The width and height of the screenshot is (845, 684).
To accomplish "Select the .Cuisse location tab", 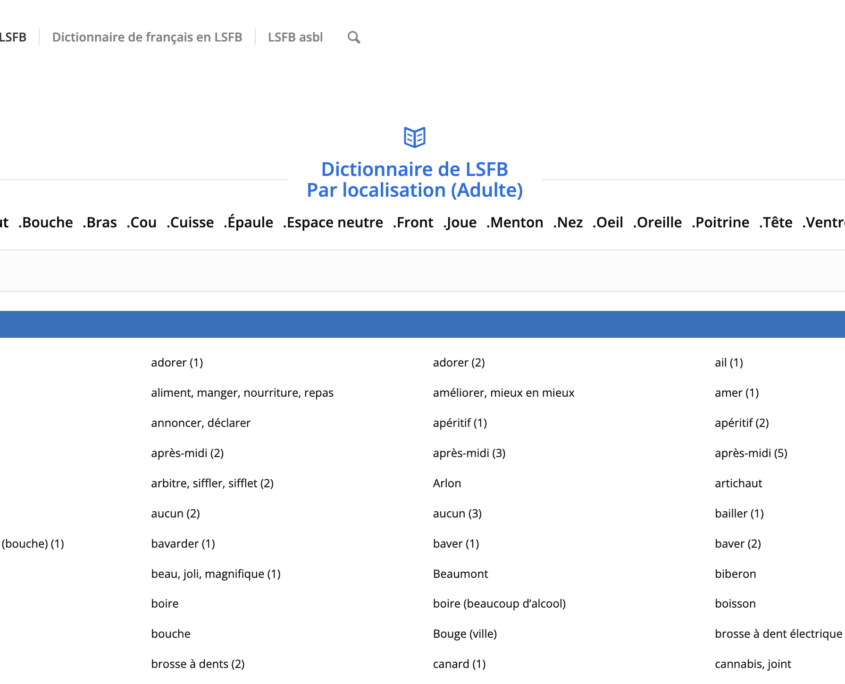I will (190, 222).
